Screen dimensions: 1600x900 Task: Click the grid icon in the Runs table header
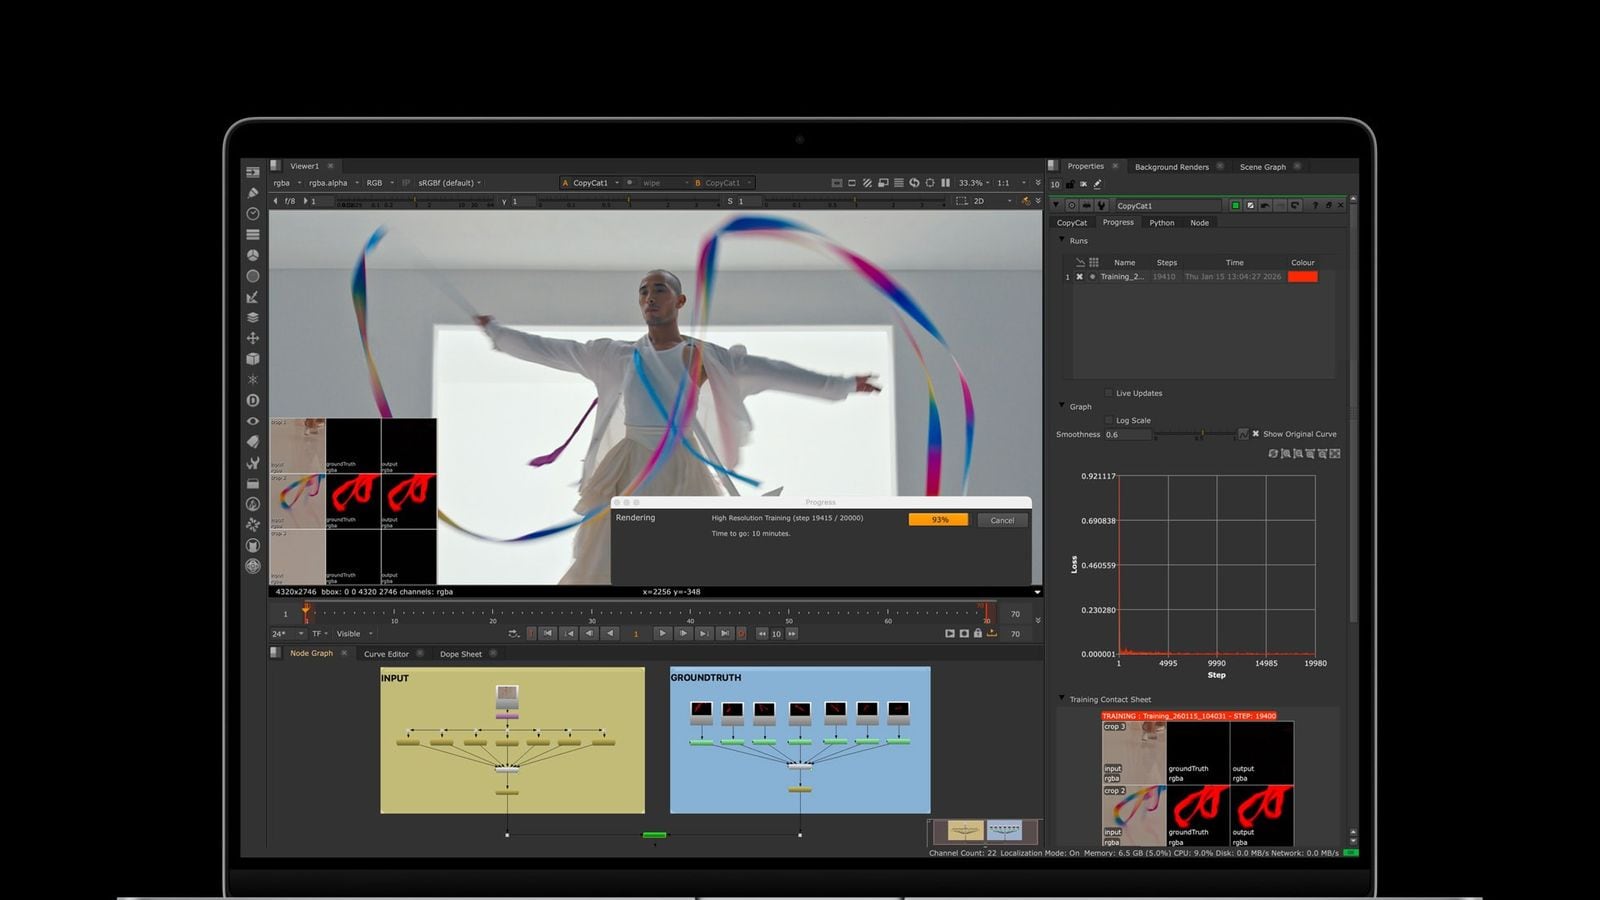click(1094, 262)
